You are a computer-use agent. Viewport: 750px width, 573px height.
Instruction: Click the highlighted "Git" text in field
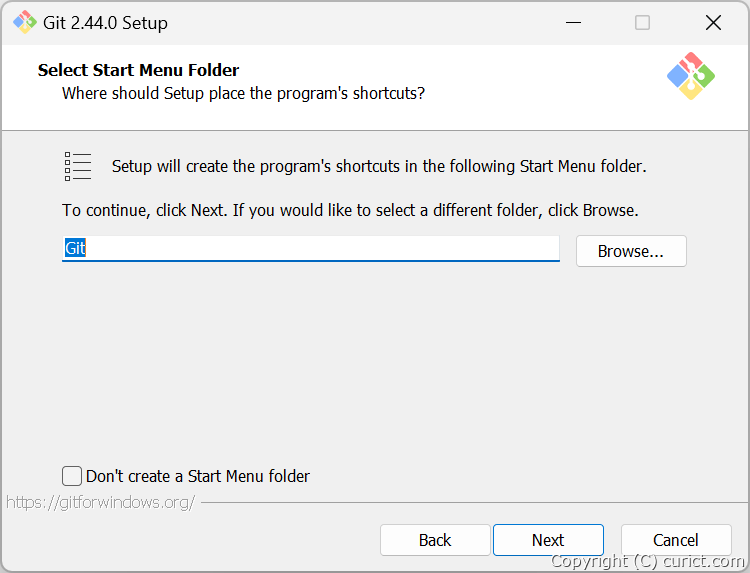75,248
